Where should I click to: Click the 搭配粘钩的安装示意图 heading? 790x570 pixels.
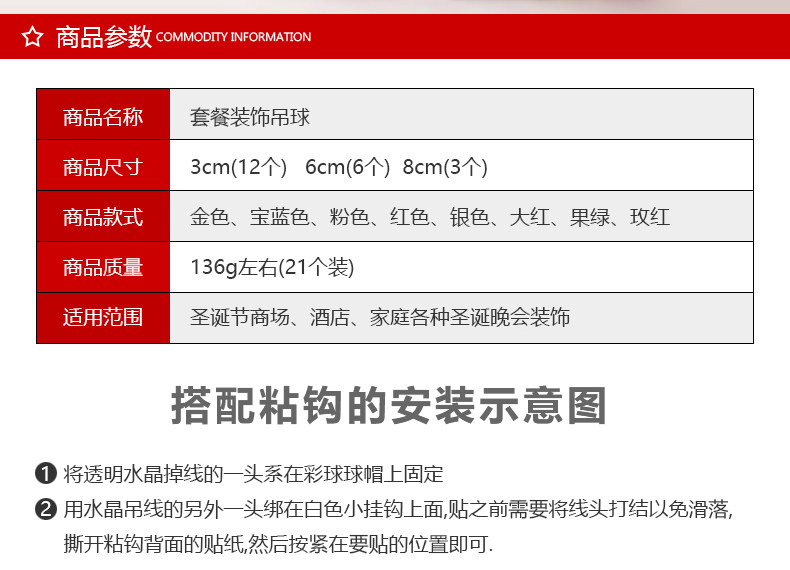(x=388, y=406)
